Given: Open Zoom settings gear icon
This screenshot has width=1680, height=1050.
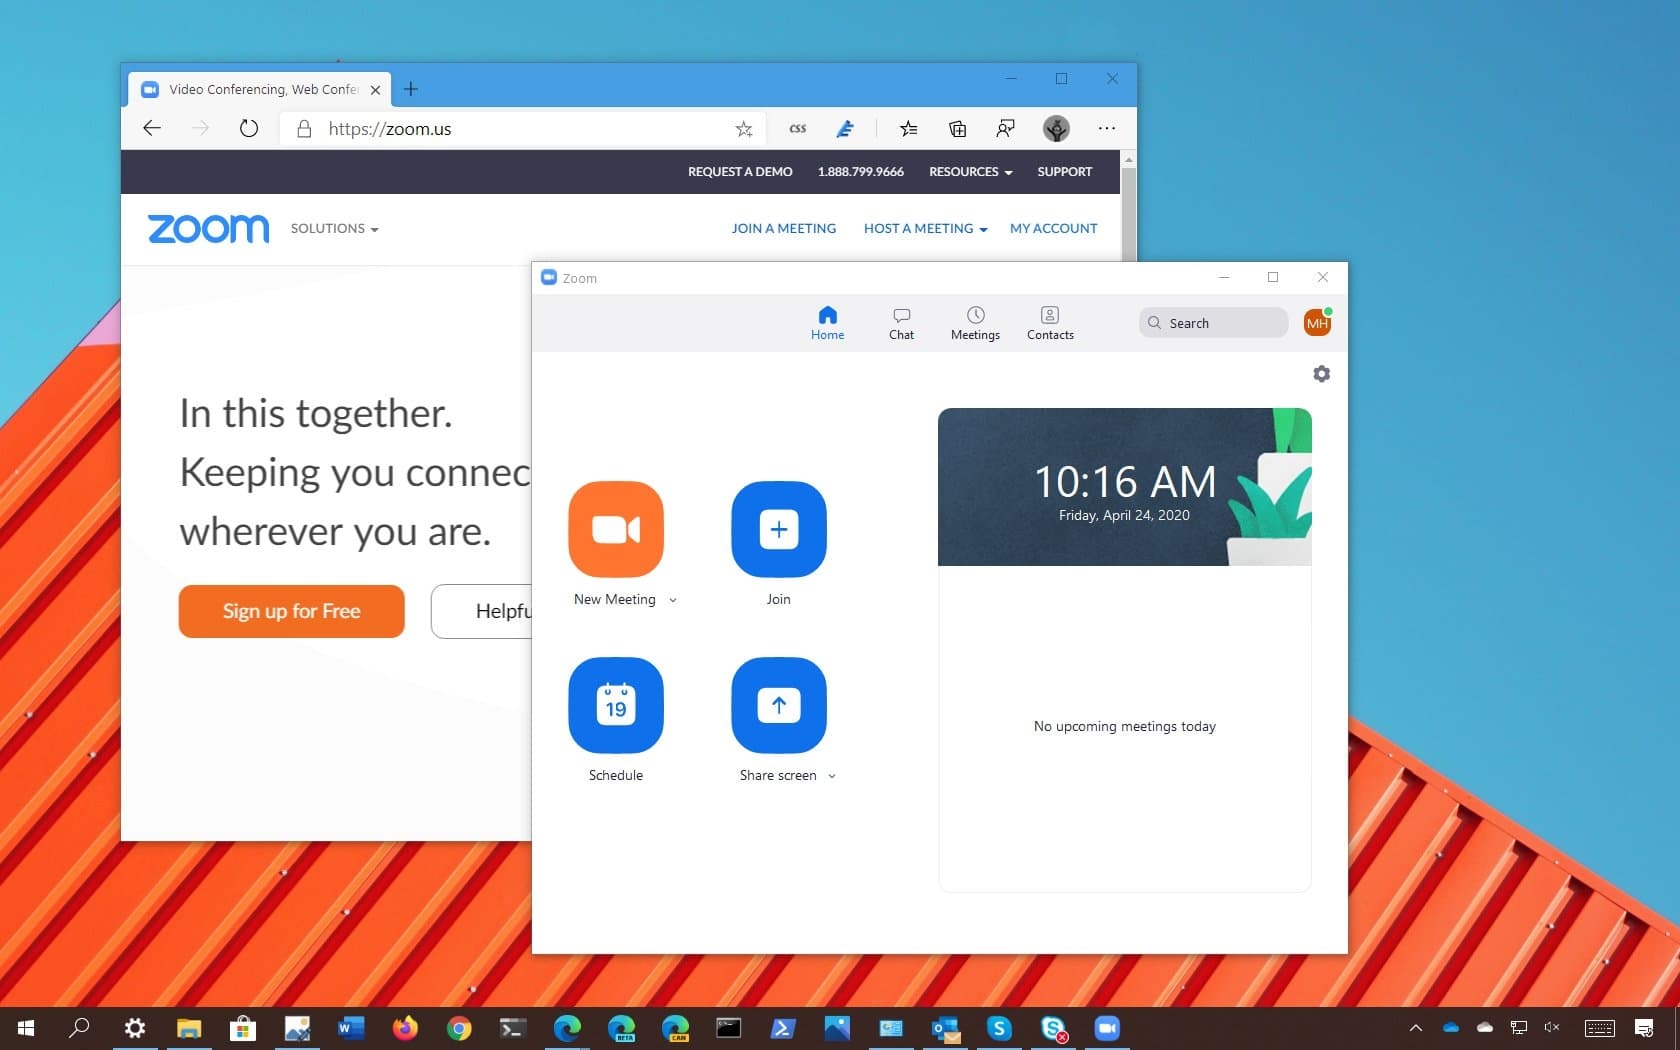Looking at the screenshot, I should point(1321,374).
